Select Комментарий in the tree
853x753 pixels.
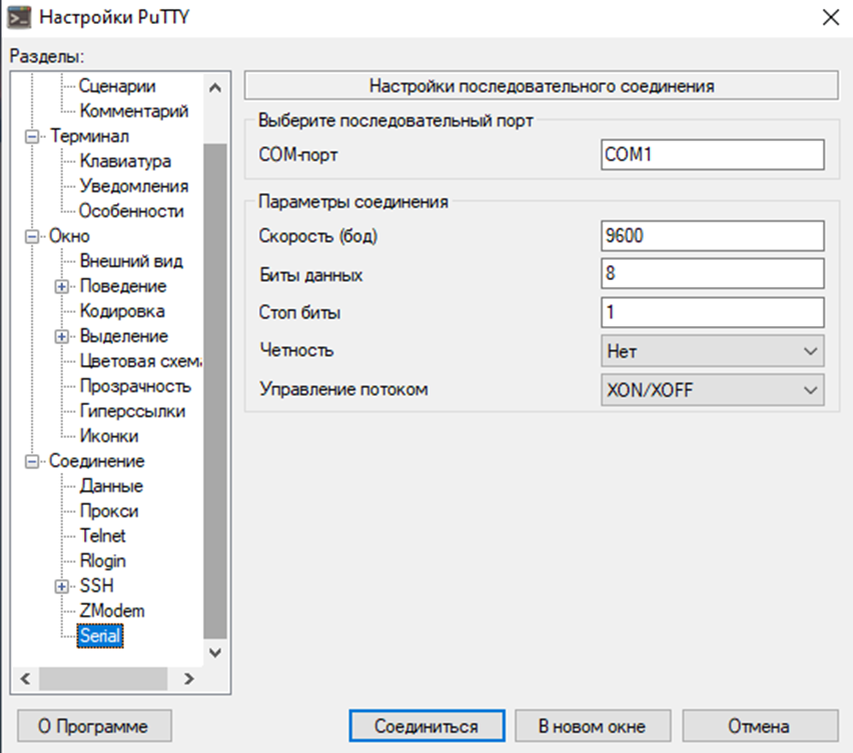(x=134, y=111)
